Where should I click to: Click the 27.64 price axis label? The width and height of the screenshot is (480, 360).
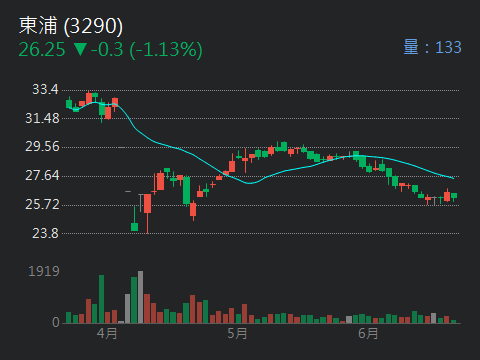[42, 175]
